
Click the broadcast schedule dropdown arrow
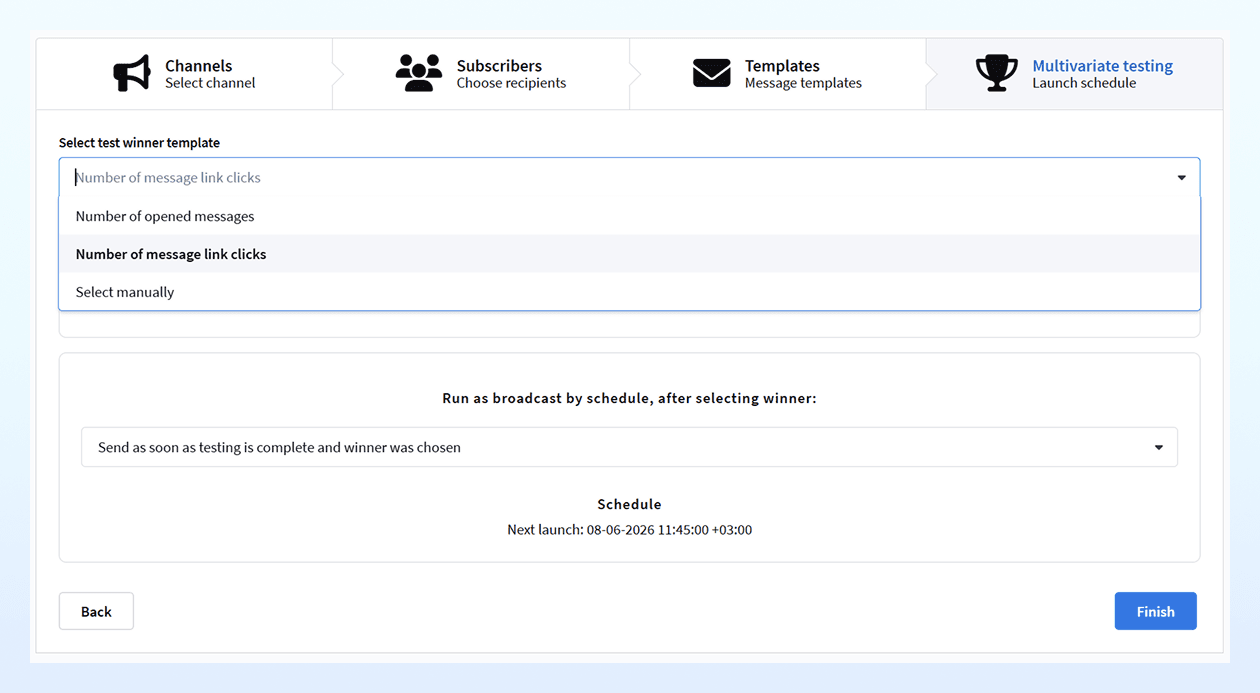tap(1159, 448)
